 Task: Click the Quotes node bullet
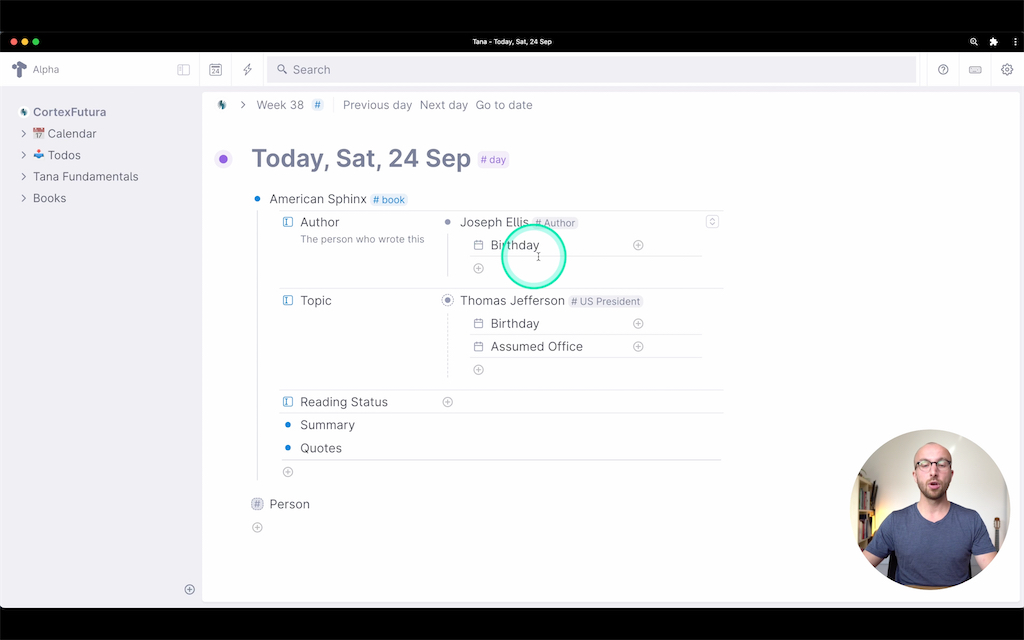pyautogui.click(x=288, y=448)
